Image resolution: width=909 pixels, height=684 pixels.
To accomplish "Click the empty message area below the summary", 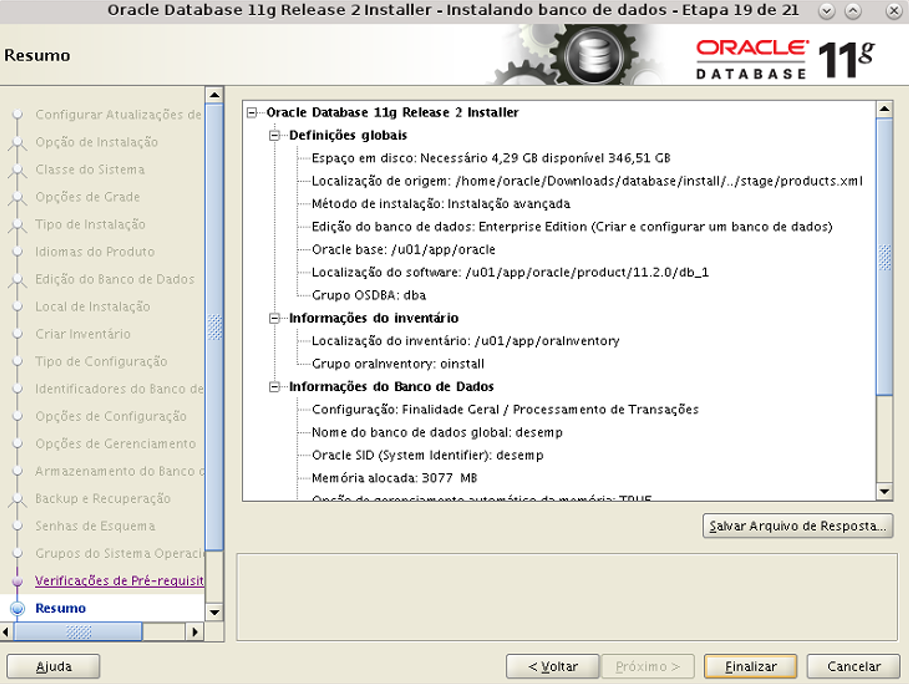I will [566, 597].
